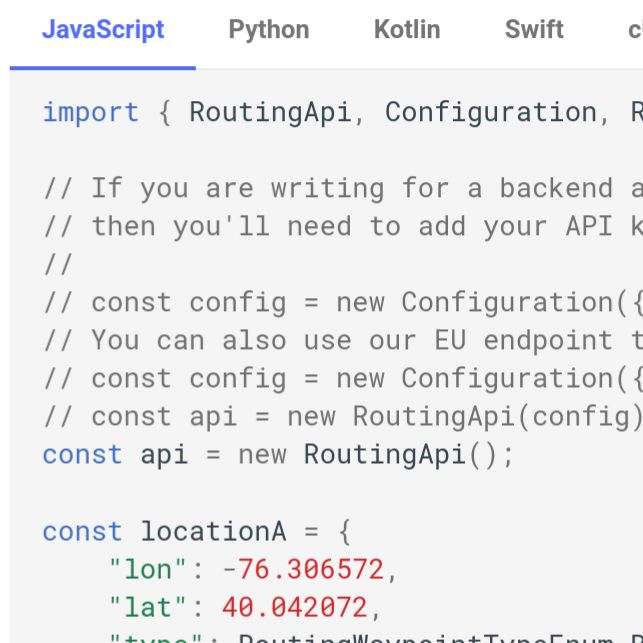Click the comment '// If you are writing for a backend'

(328, 188)
